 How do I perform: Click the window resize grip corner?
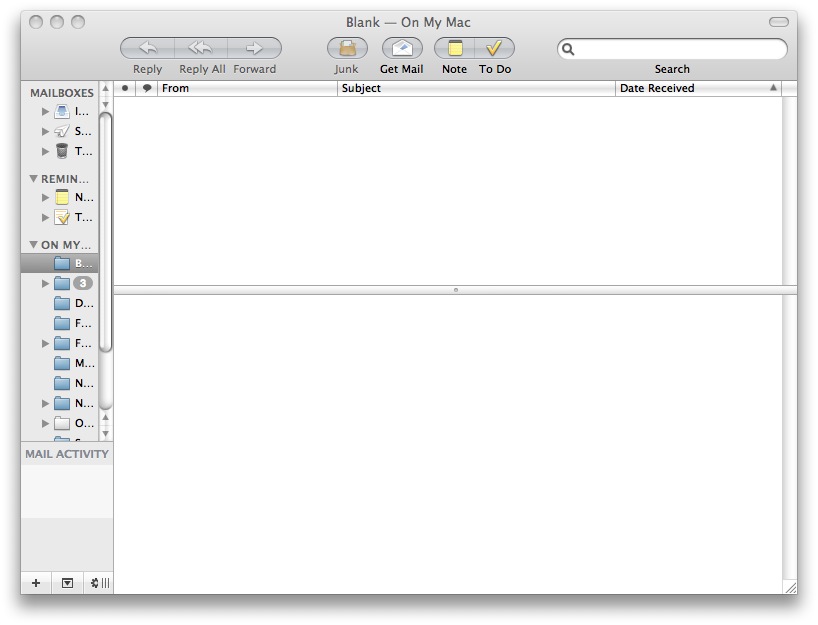(x=790, y=587)
